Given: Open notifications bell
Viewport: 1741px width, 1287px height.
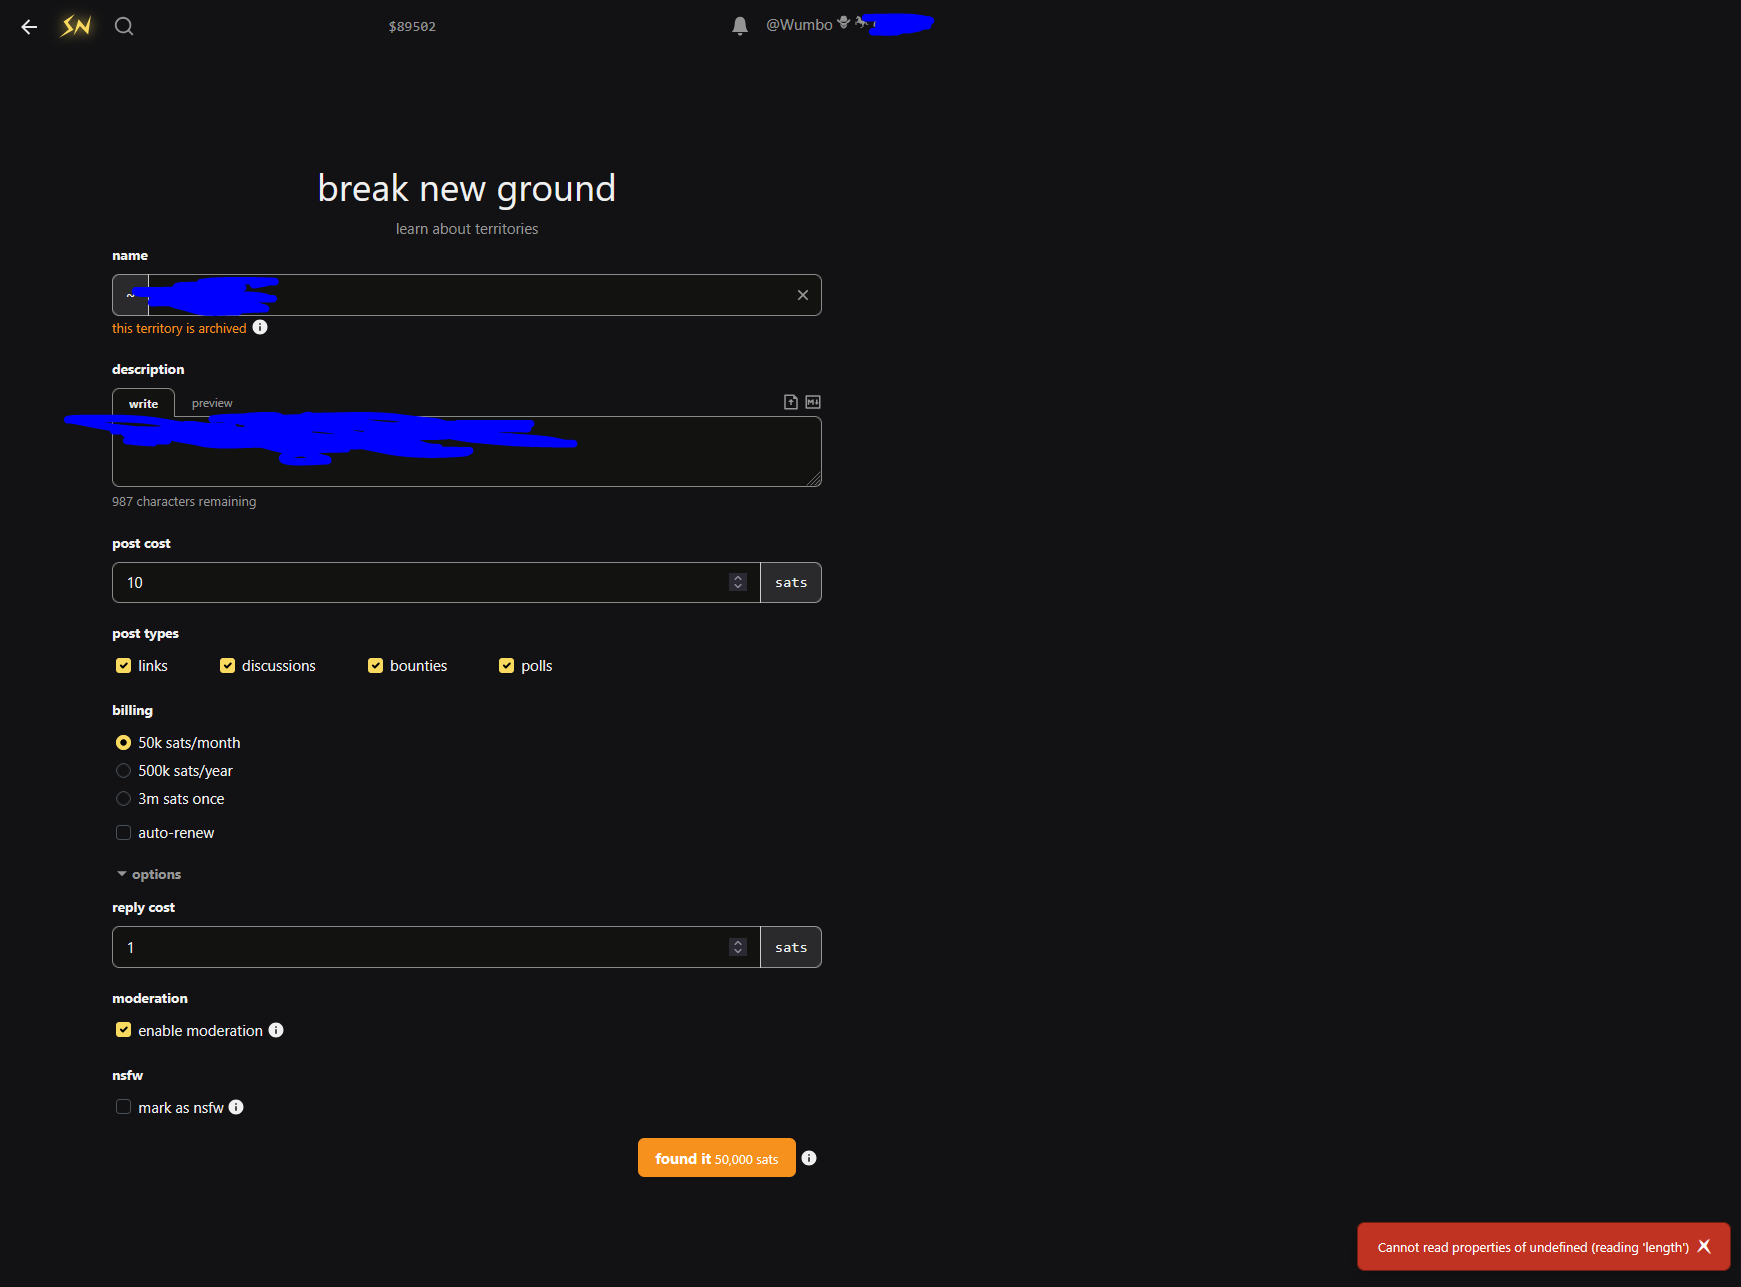Looking at the screenshot, I should tap(740, 26).
